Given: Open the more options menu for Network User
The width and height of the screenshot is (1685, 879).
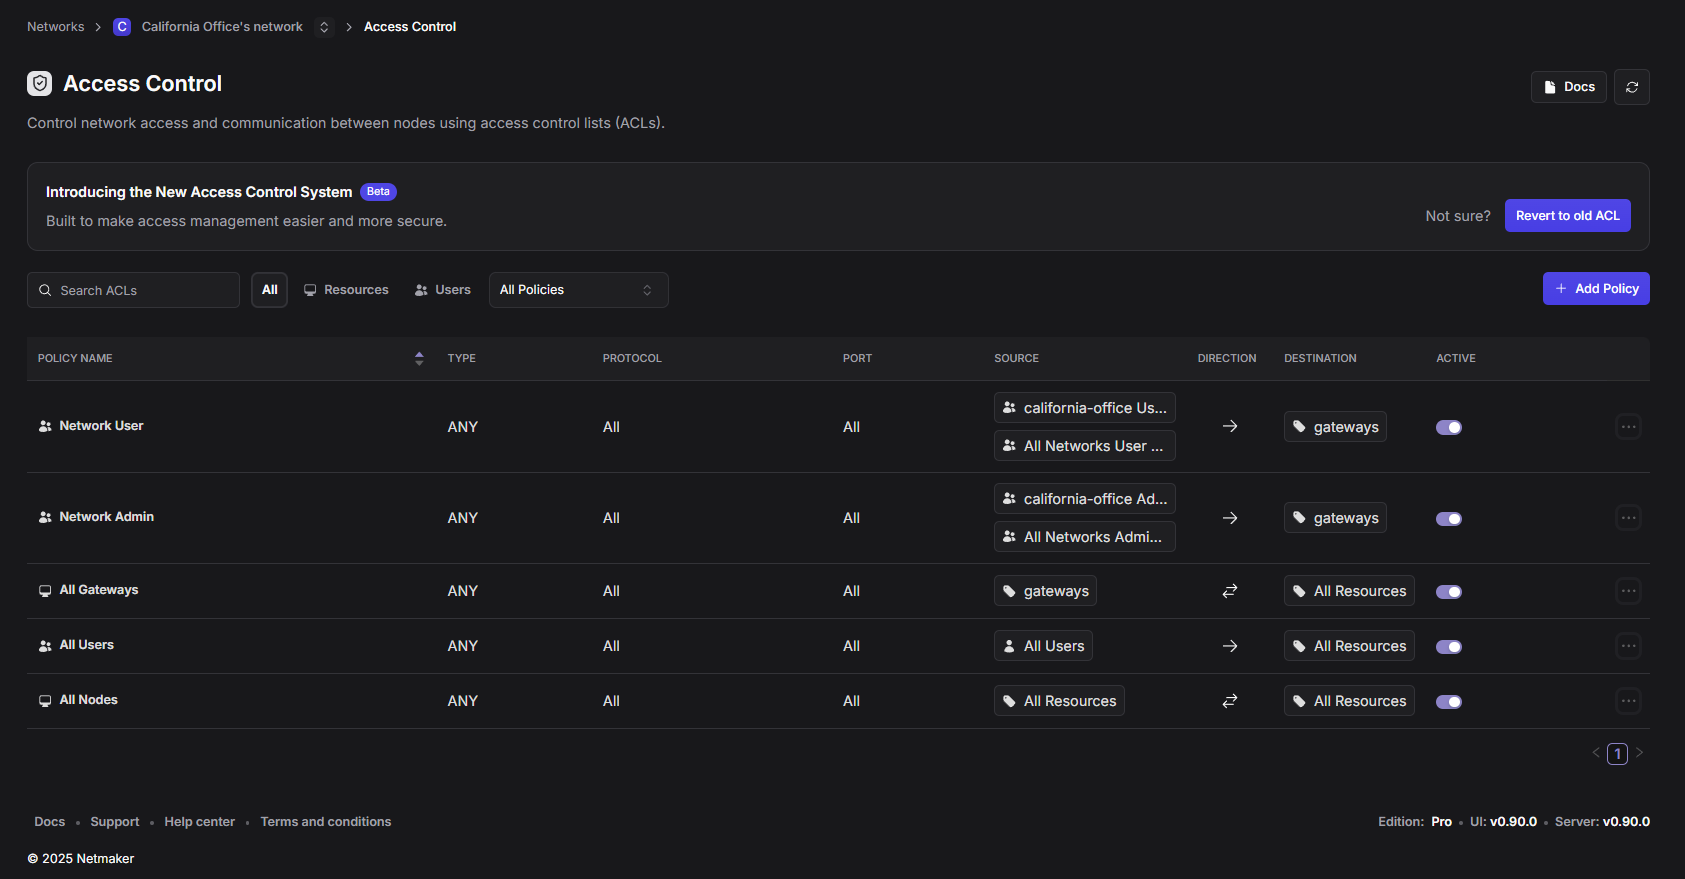Looking at the screenshot, I should (1628, 427).
